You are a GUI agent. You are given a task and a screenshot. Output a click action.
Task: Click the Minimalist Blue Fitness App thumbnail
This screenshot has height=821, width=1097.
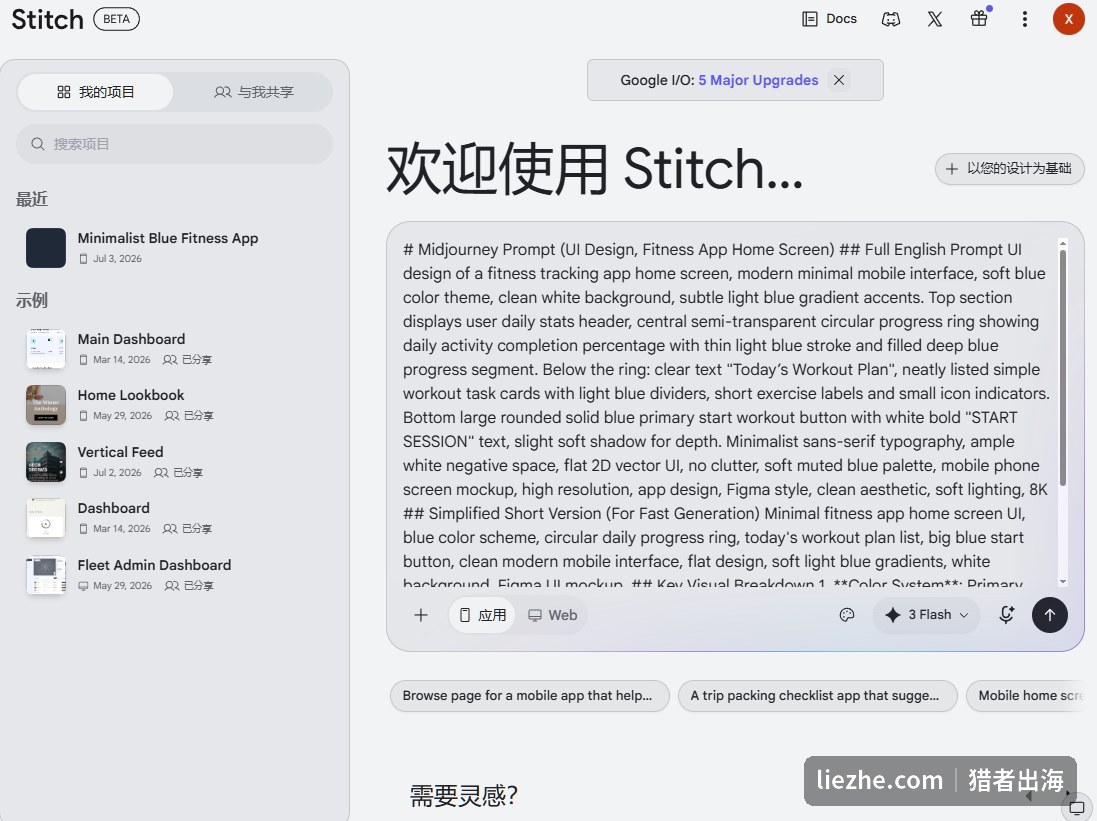tap(46, 248)
